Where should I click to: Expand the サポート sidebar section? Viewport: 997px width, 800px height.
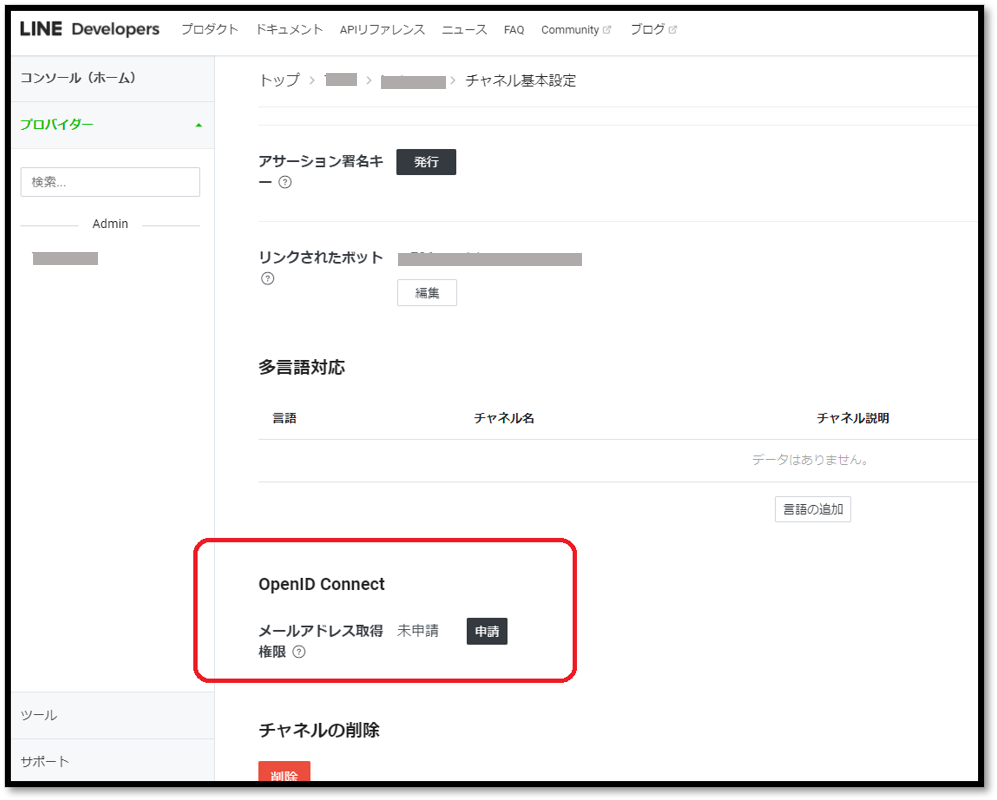43,761
